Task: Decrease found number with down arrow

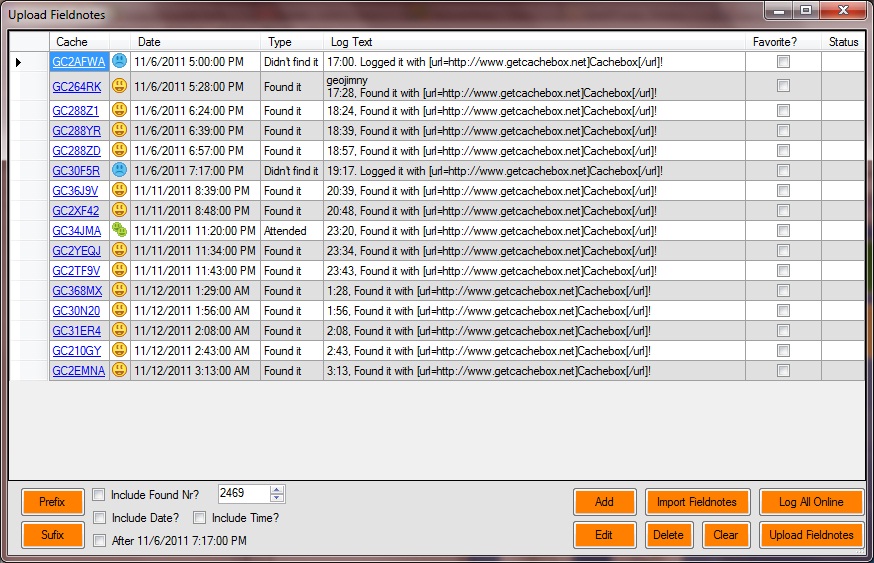Action: (x=276, y=498)
